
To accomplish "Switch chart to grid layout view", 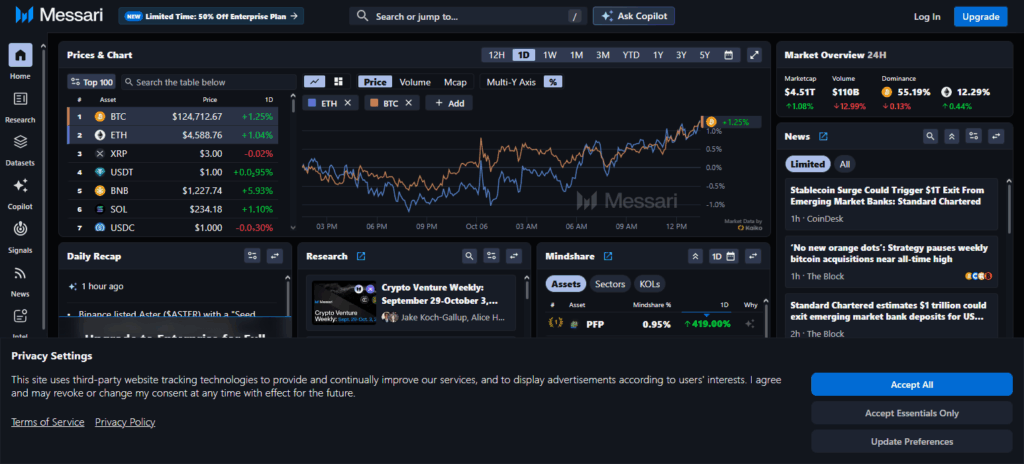I will (x=338, y=82).
